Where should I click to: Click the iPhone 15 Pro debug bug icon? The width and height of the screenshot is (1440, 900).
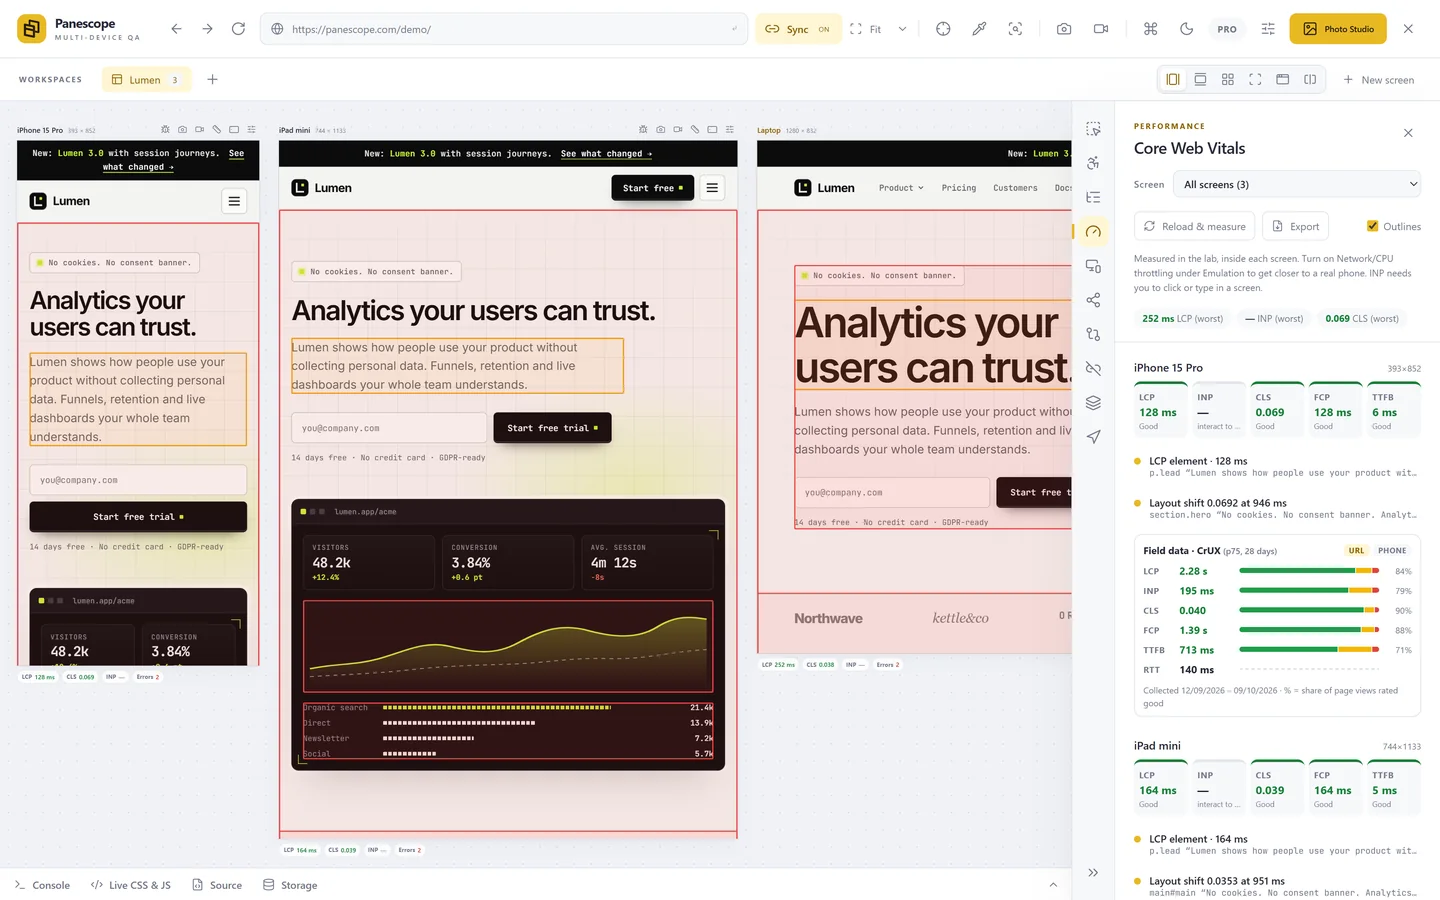165,130
